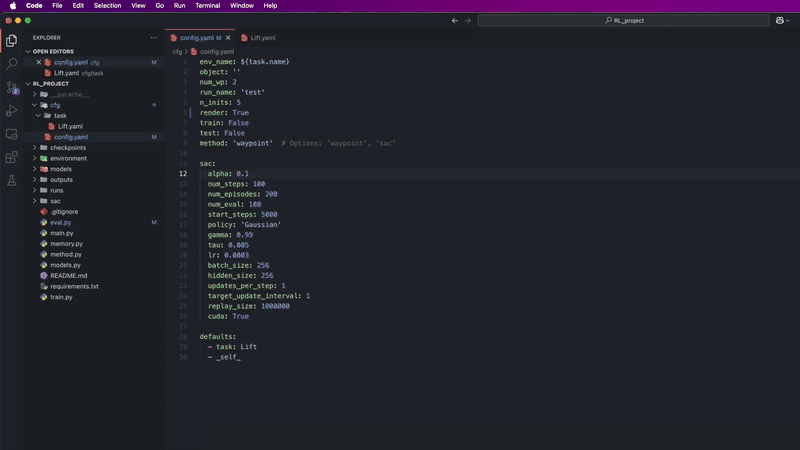Collapse the cfg folder
The width and height of the screenshot is (800, 450).
55,105
